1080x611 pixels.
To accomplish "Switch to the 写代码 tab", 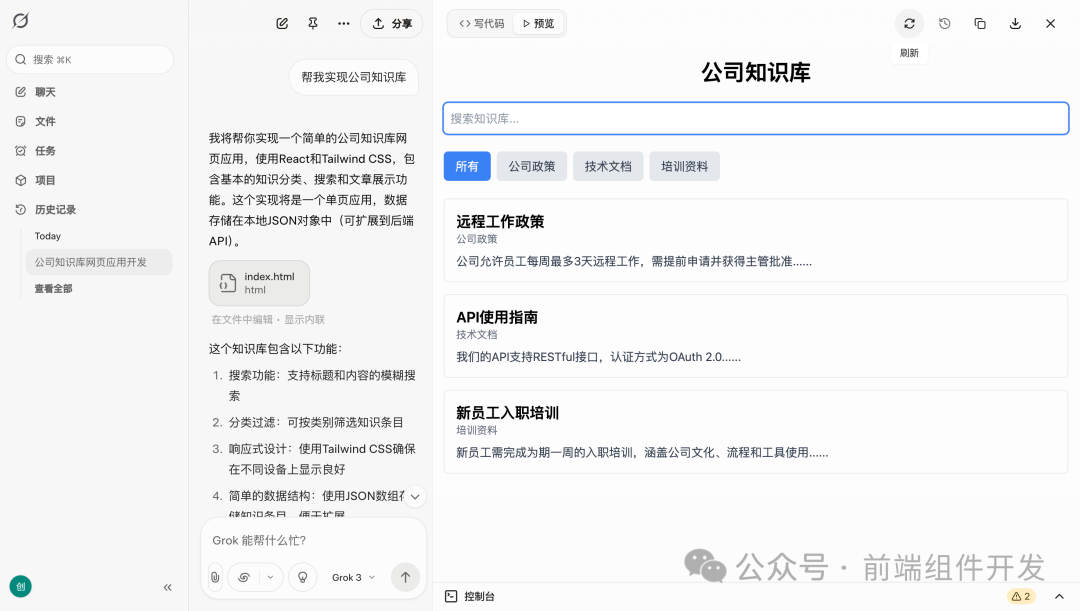I will click(x=481, y=23).
